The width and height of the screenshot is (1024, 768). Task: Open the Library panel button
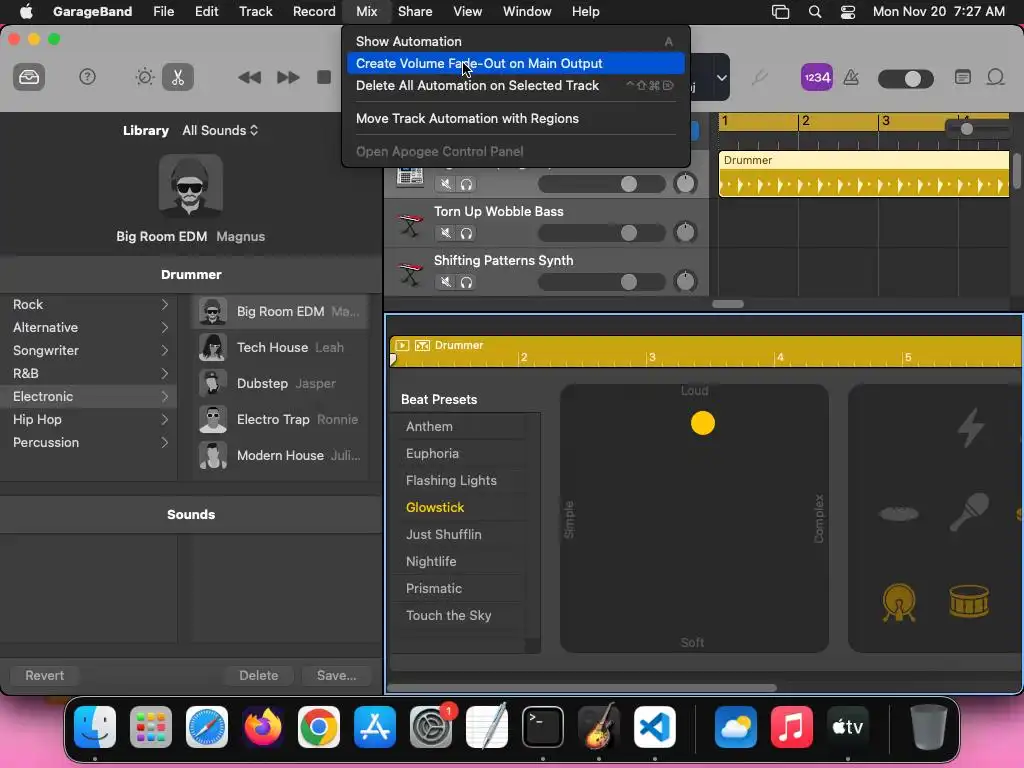29,78
